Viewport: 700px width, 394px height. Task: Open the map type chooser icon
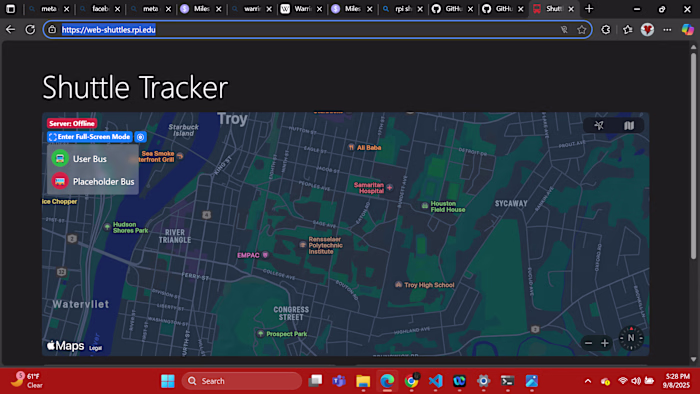click(x=629, y=125)
